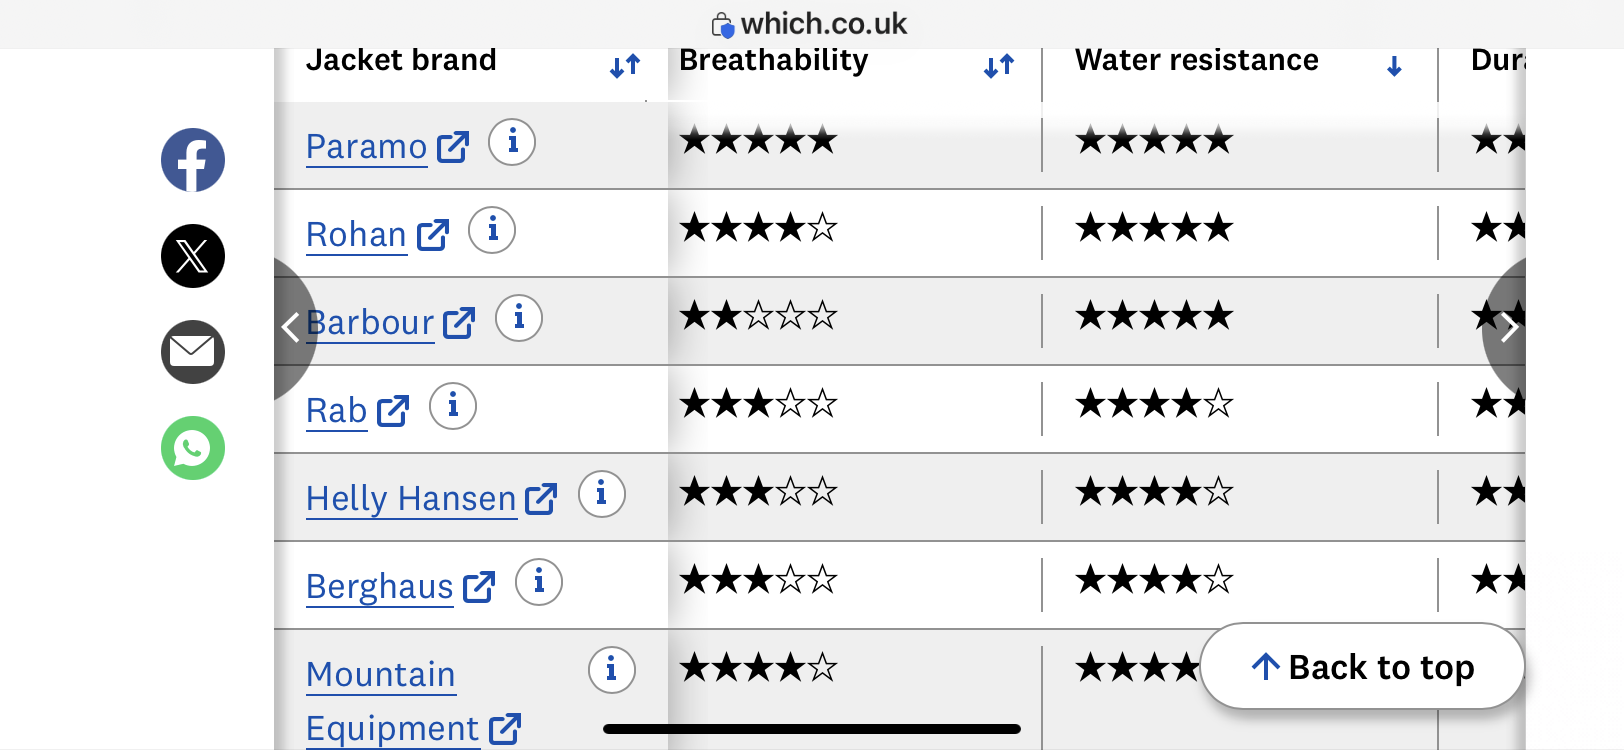View Helly Hansen info tooltip icon

pos(602,494)
